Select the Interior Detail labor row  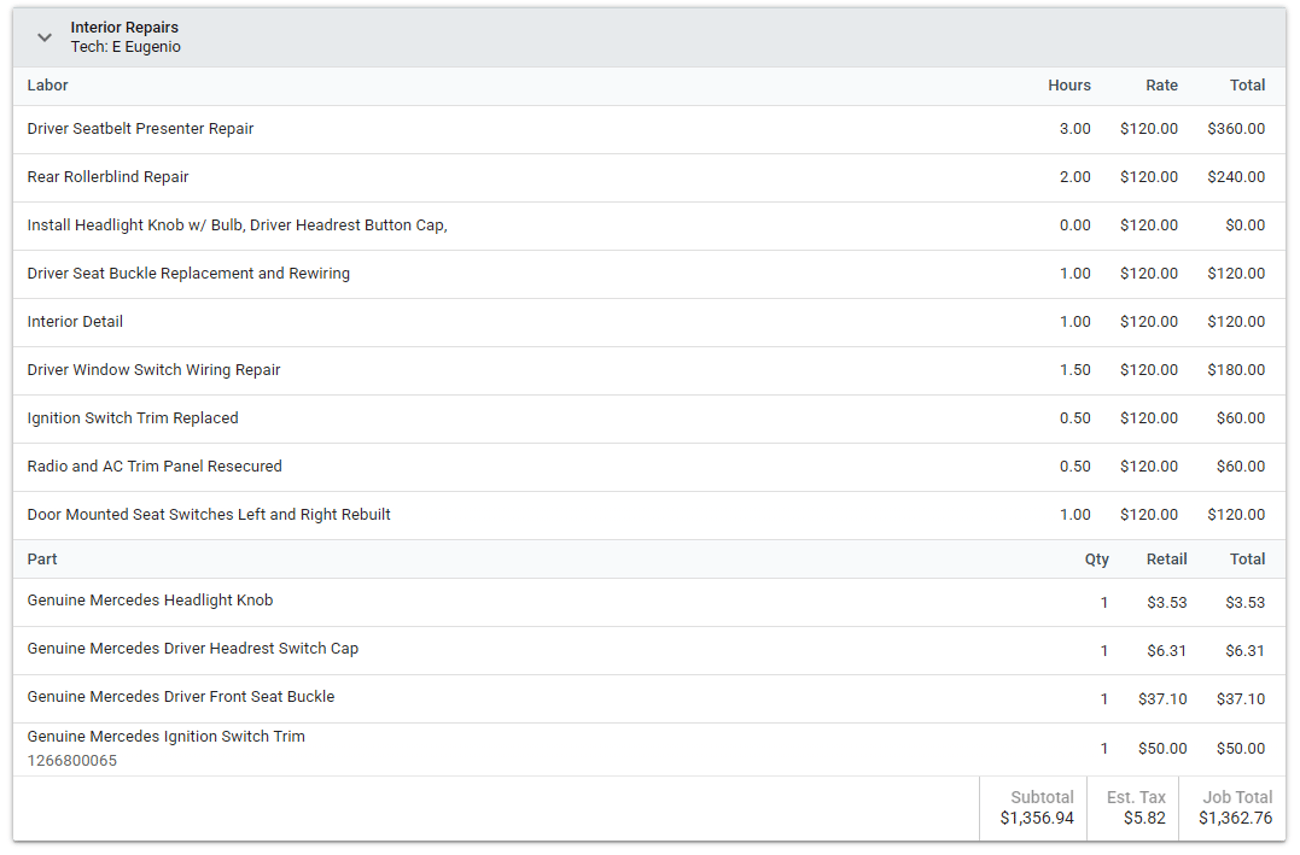tap(649, 322)
